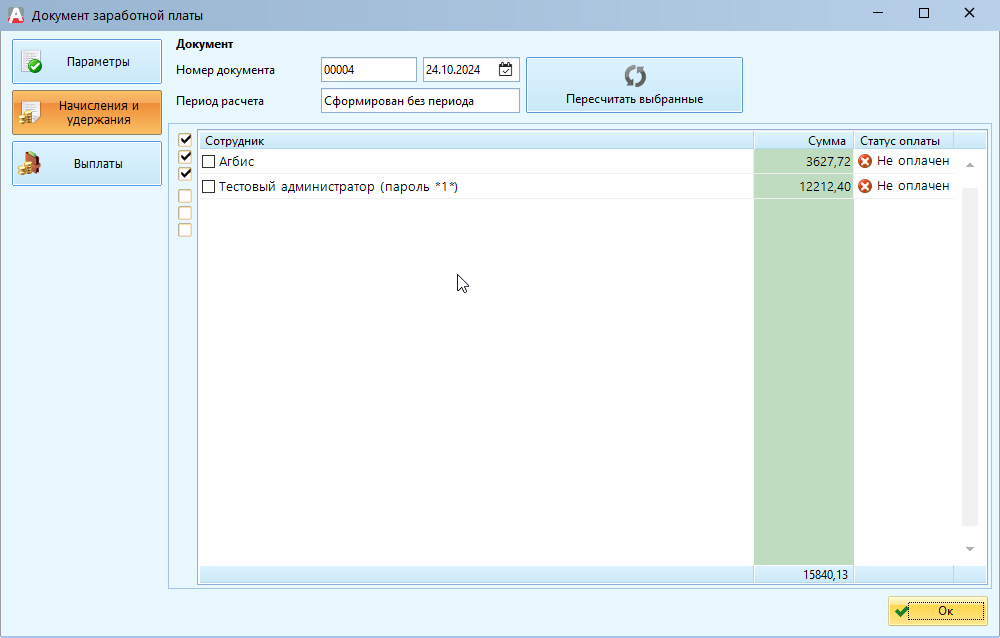Open the calendar picker for the document date
The width and height of the screenshot is (1000, 638).
506,70
